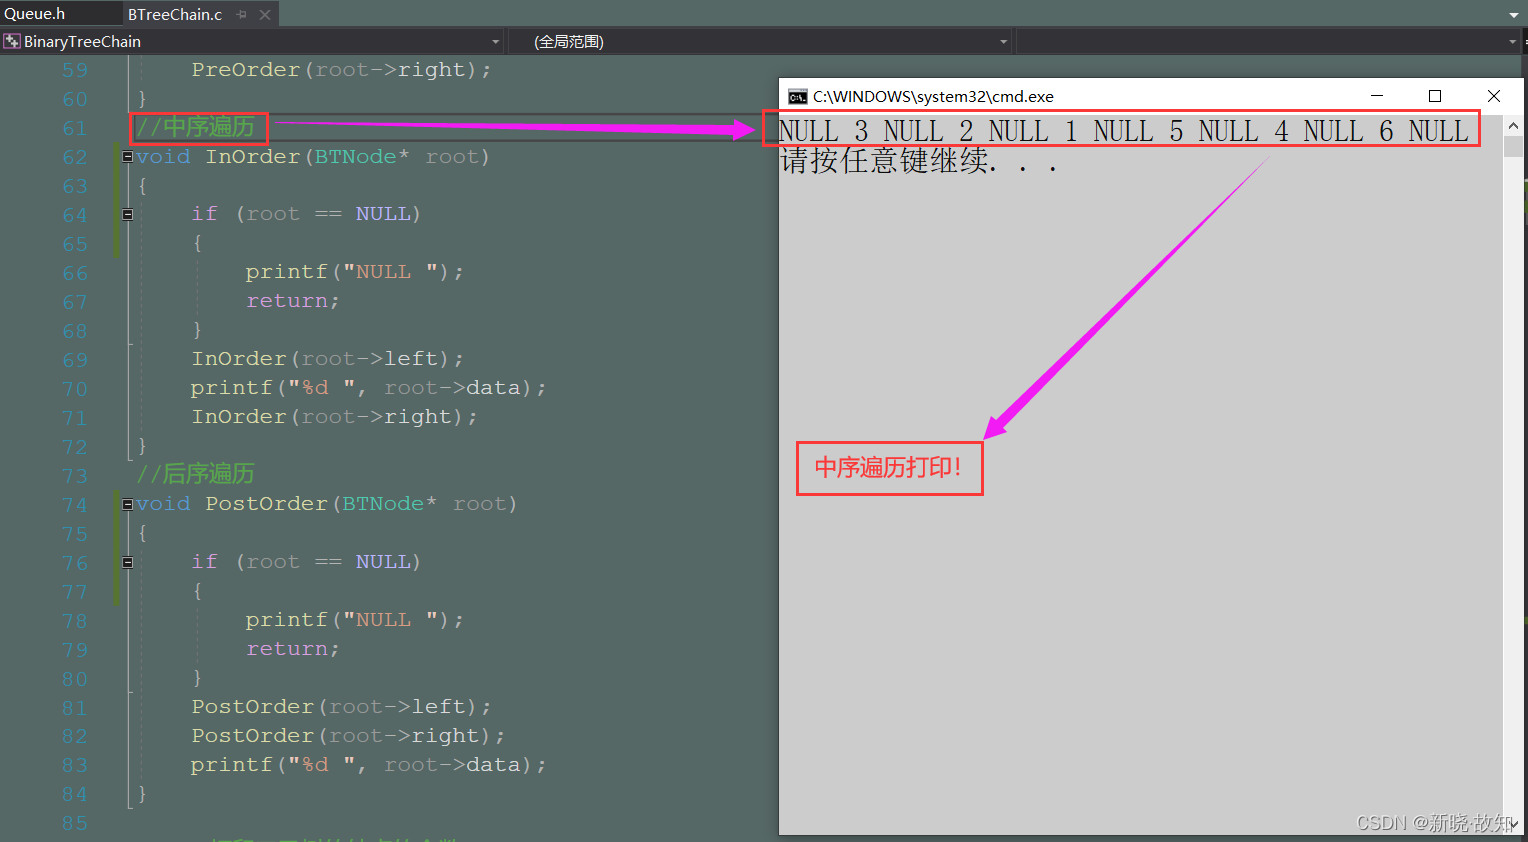This screenshot has width=1528, height=842.
Task: Pin the BTreeChain.c tab
Action: coord(242,15)
